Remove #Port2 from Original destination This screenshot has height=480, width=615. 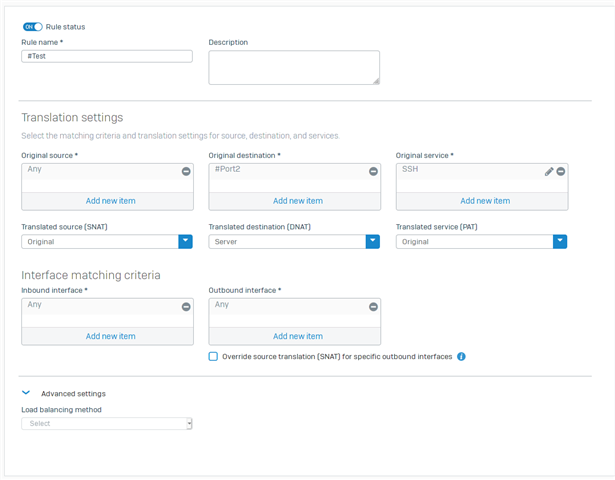[373, 171]
